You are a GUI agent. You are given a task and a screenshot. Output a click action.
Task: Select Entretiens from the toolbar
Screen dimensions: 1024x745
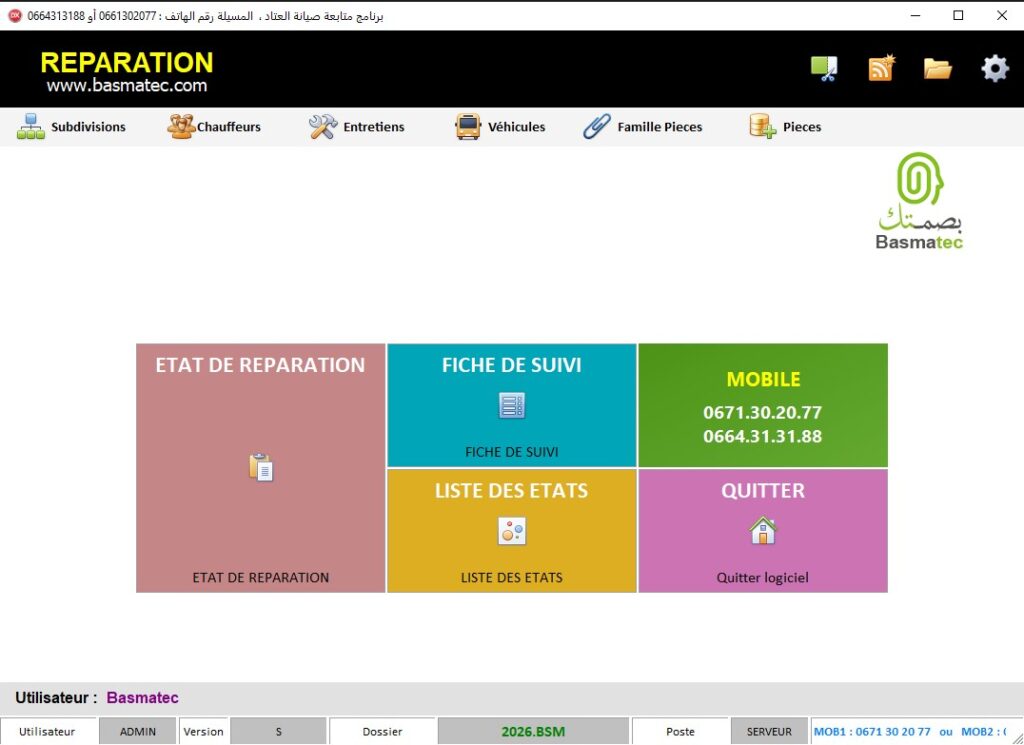pyautogui.click(x=357, y=127)
